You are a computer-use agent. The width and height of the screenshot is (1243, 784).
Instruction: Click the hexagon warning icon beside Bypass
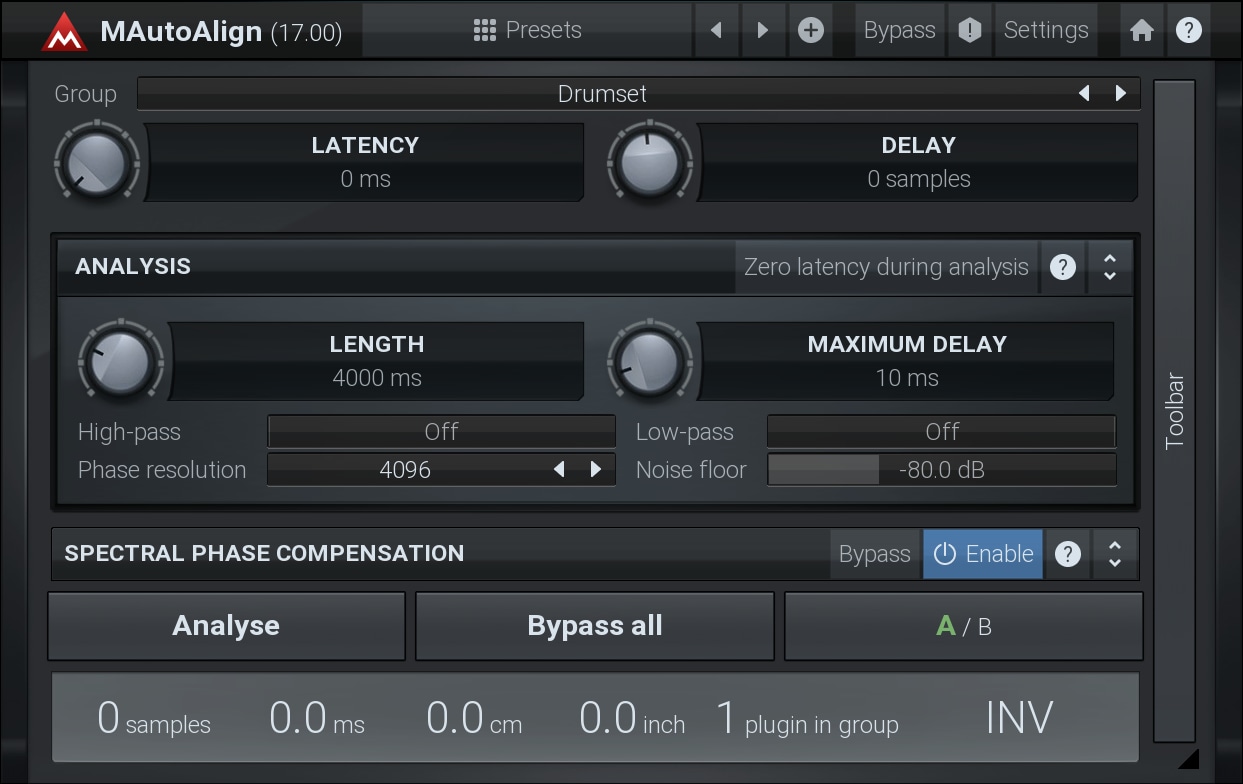pyautogui.click(x=969, y=31)
